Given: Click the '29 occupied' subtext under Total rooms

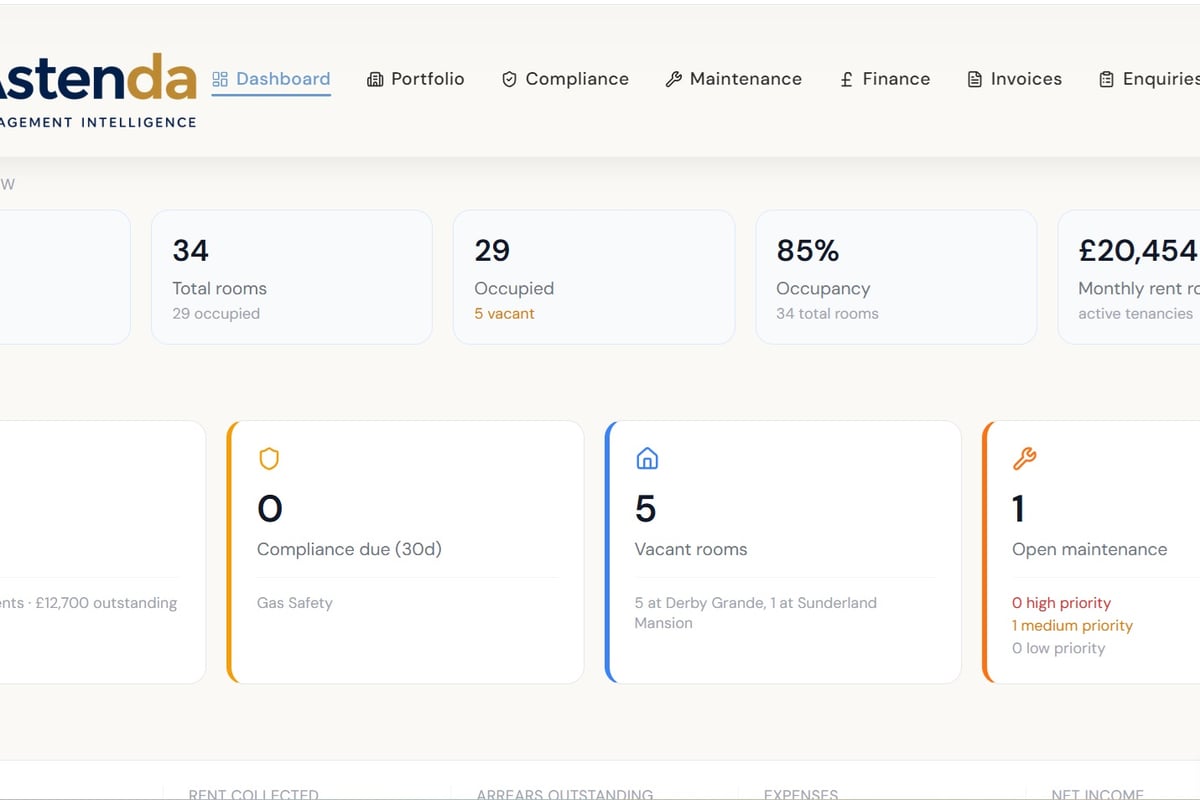Looking at the screenshot, I should click(216, 314).
